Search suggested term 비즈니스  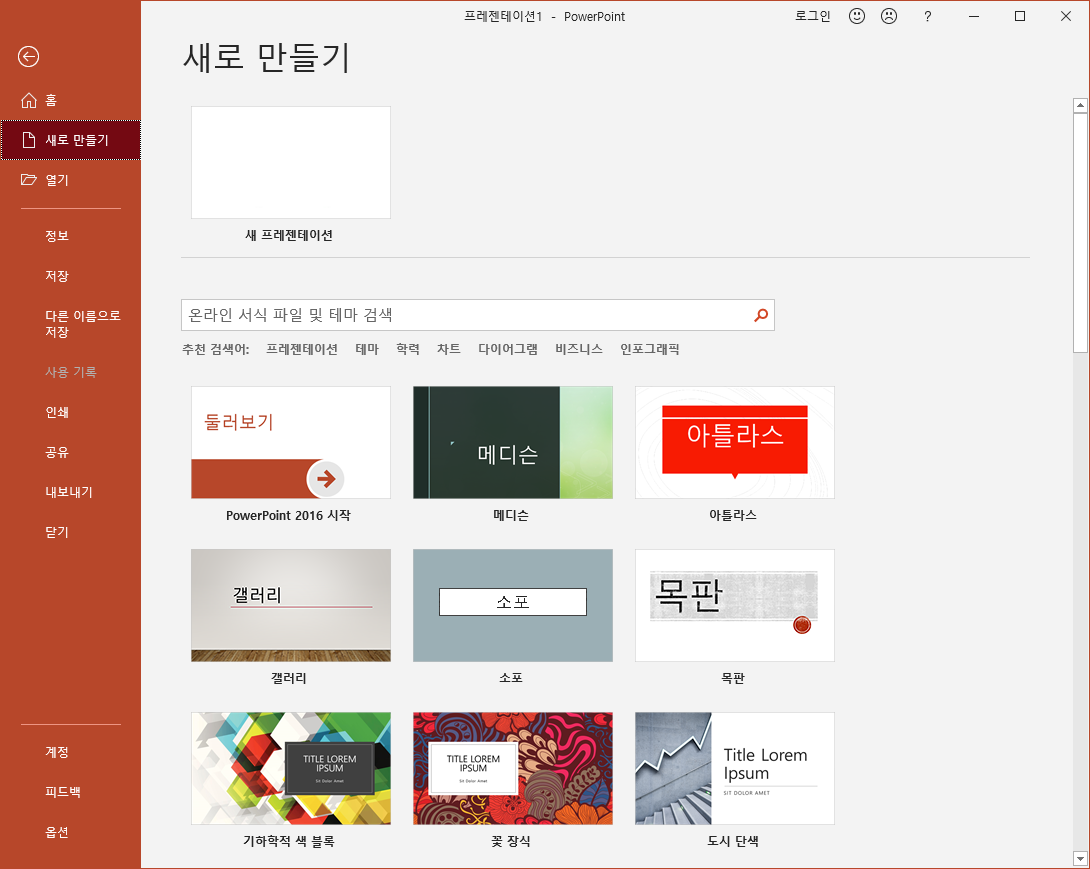tap(578, 349)
